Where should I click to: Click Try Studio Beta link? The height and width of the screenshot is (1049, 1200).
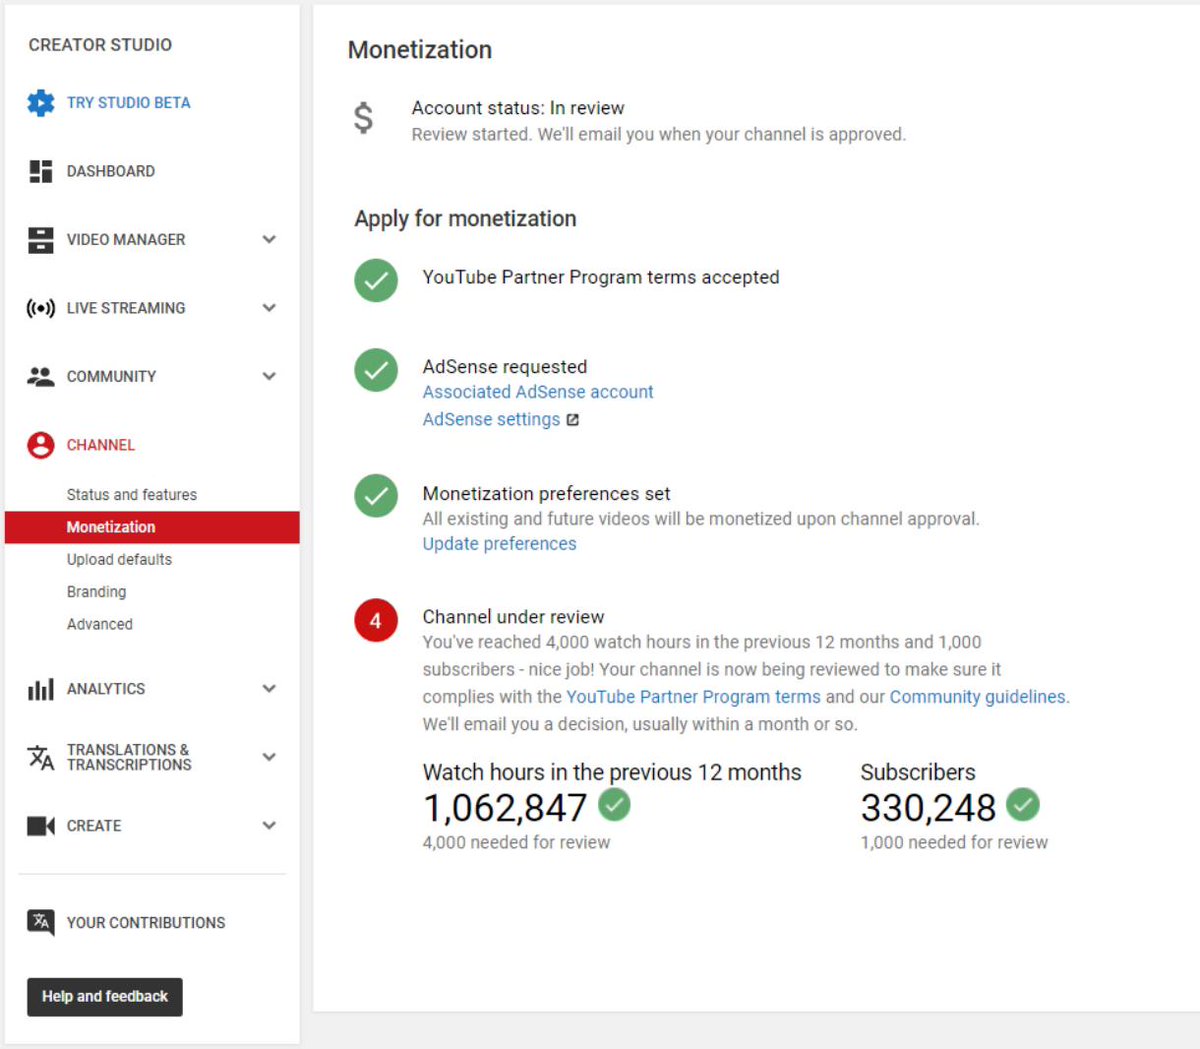[x=128, y=103]
